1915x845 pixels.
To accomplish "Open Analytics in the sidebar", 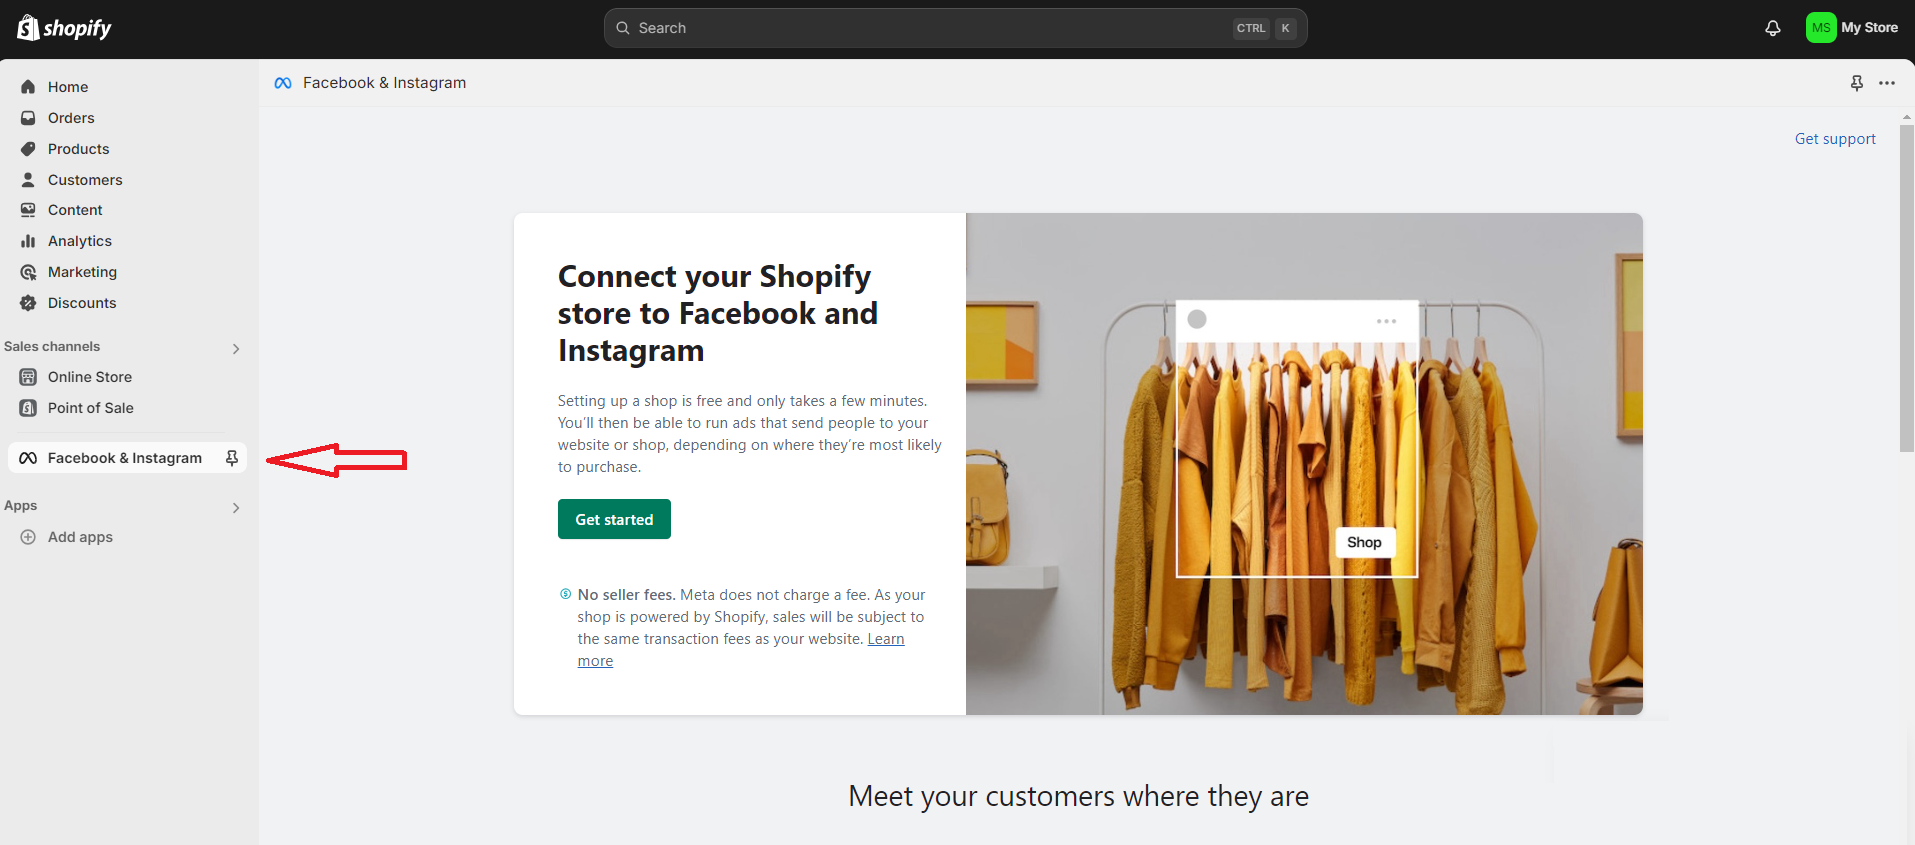I will tap(80, 240).
